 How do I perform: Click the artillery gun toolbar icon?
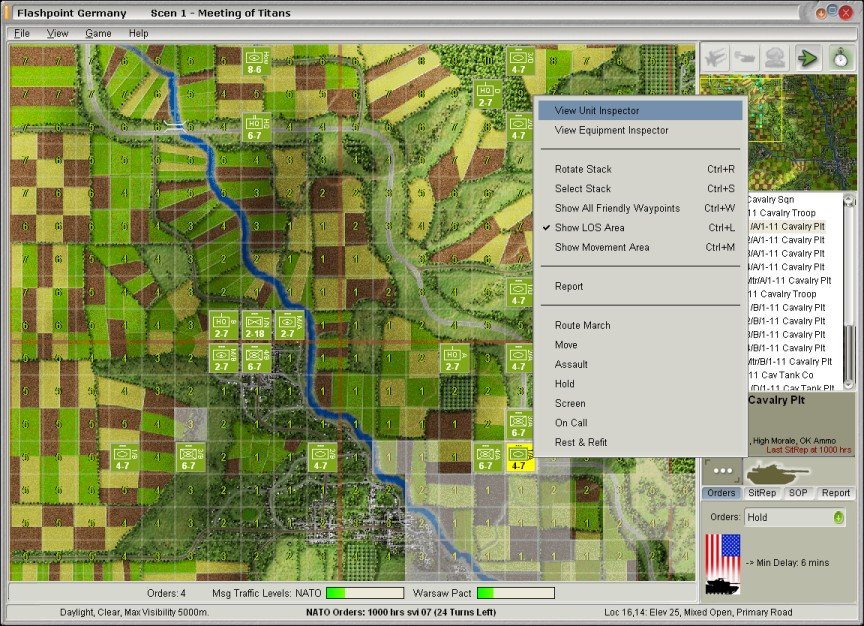[x=745, y=58]
